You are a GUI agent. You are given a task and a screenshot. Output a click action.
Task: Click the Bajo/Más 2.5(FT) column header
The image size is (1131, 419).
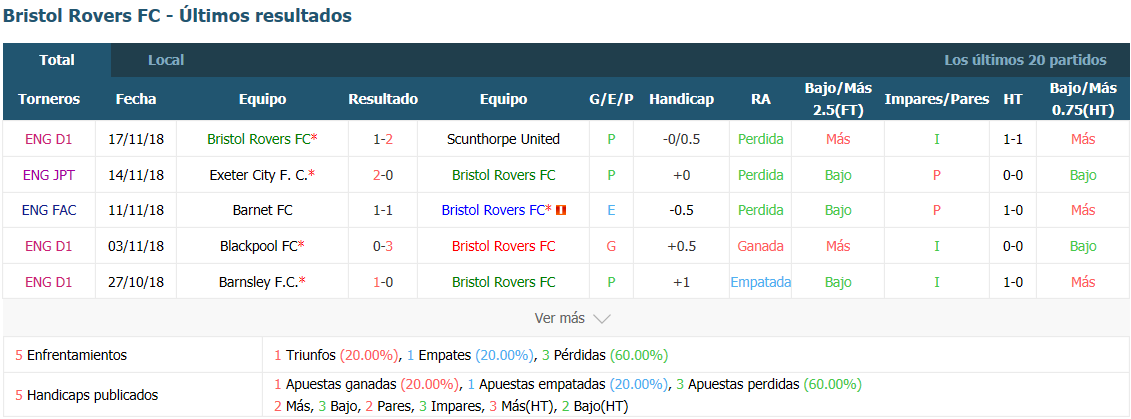point(838,100)
